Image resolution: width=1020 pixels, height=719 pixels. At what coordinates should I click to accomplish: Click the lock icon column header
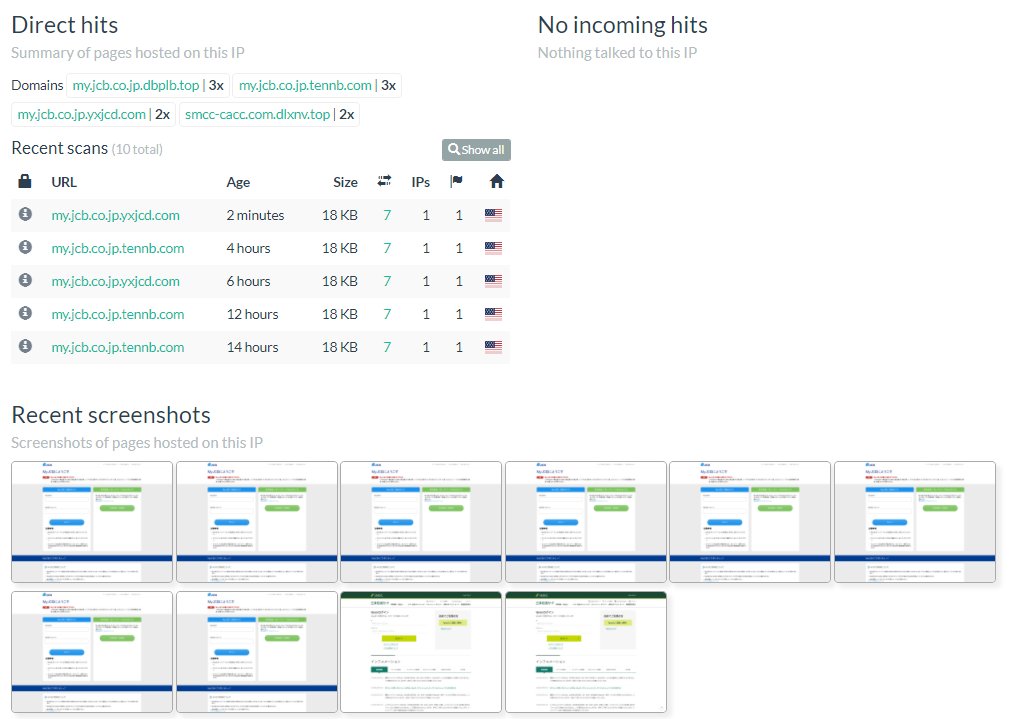25,182
